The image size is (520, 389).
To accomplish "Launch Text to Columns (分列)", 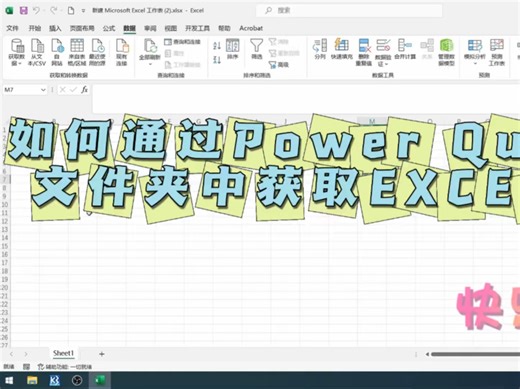I will coord(320,49).
